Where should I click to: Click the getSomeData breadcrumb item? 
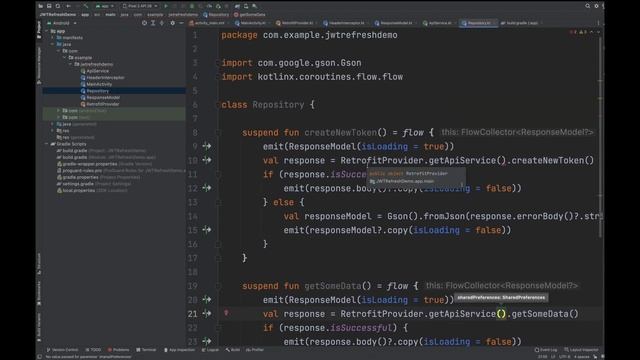pos(249,15)
